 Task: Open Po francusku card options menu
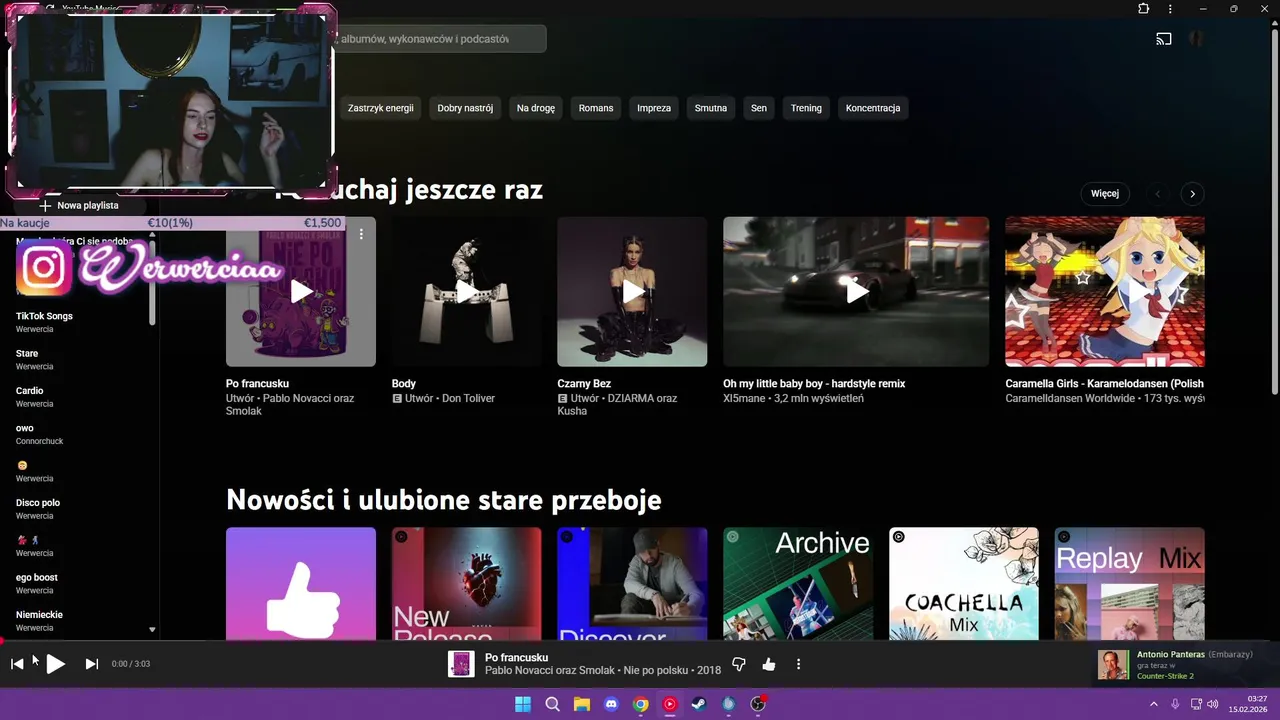361,233
